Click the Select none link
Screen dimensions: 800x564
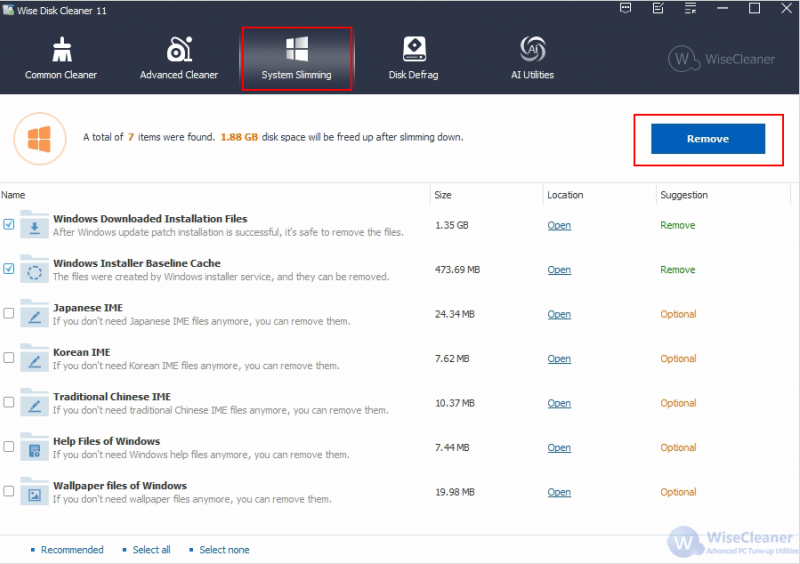[224, 550]
